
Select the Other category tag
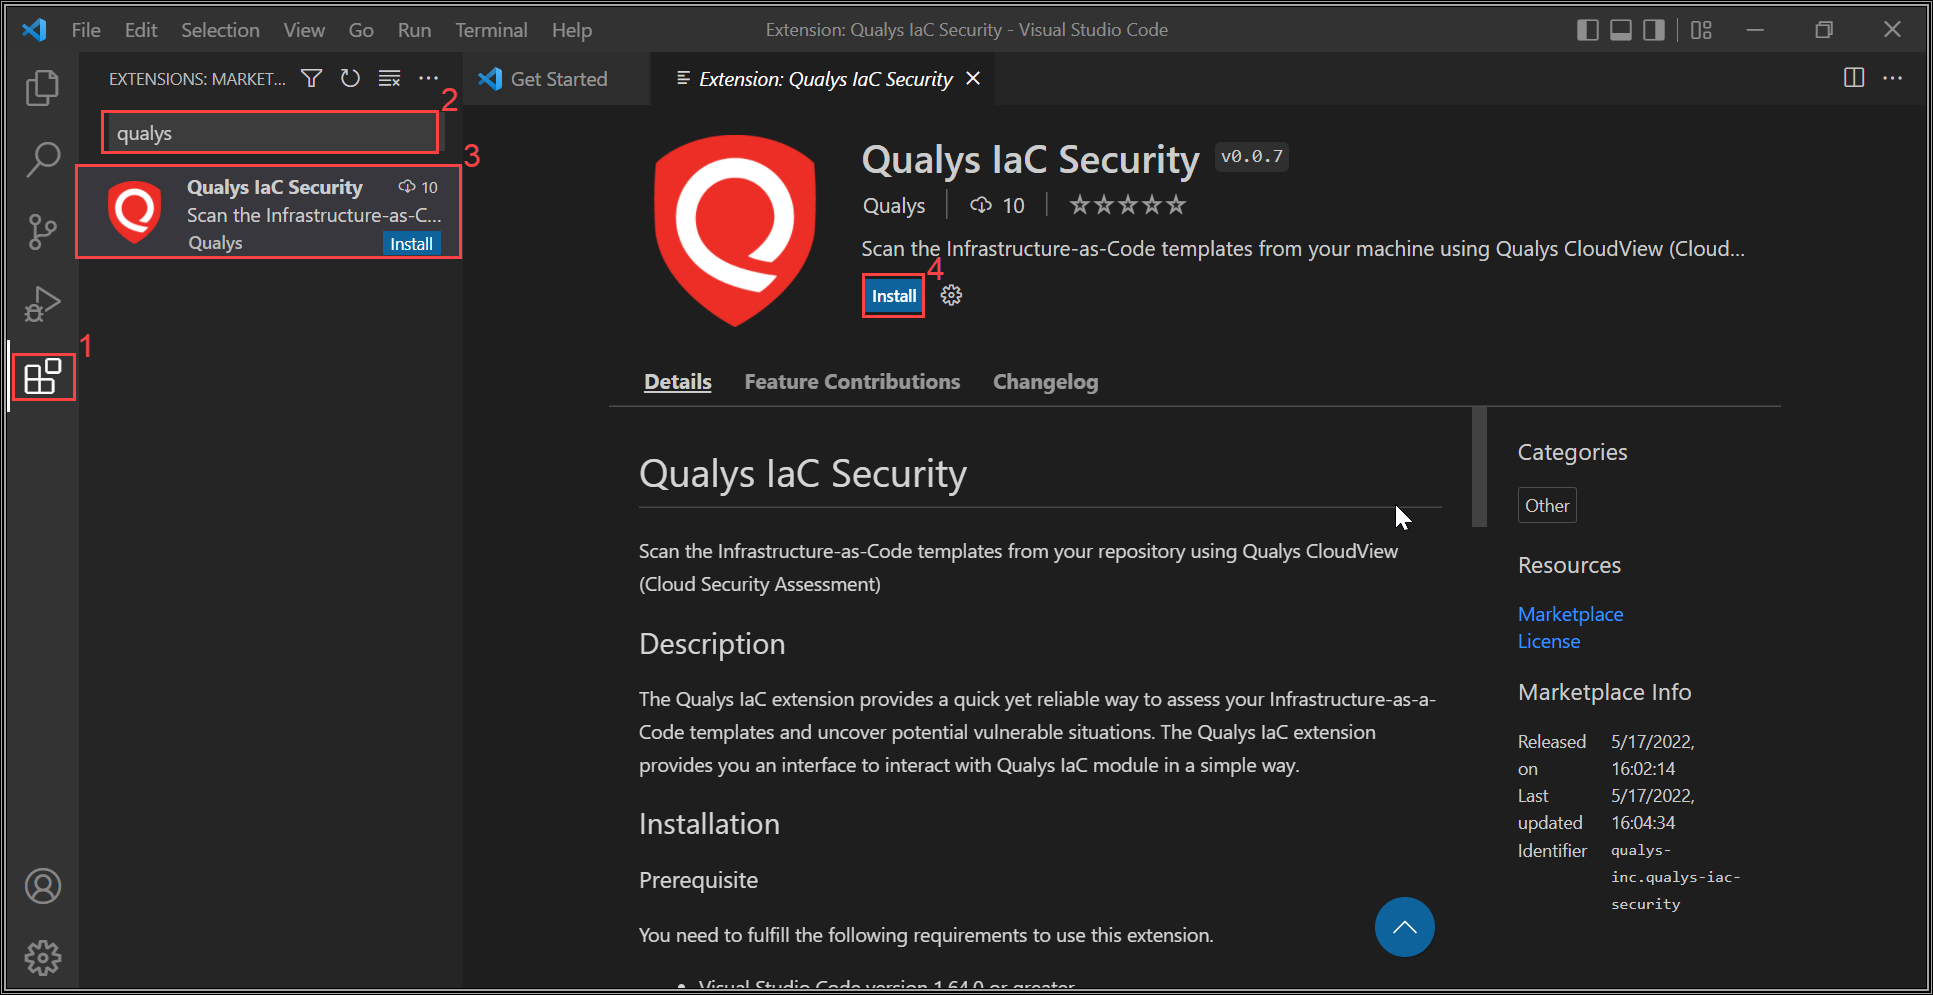click(x=1547, y=506)
